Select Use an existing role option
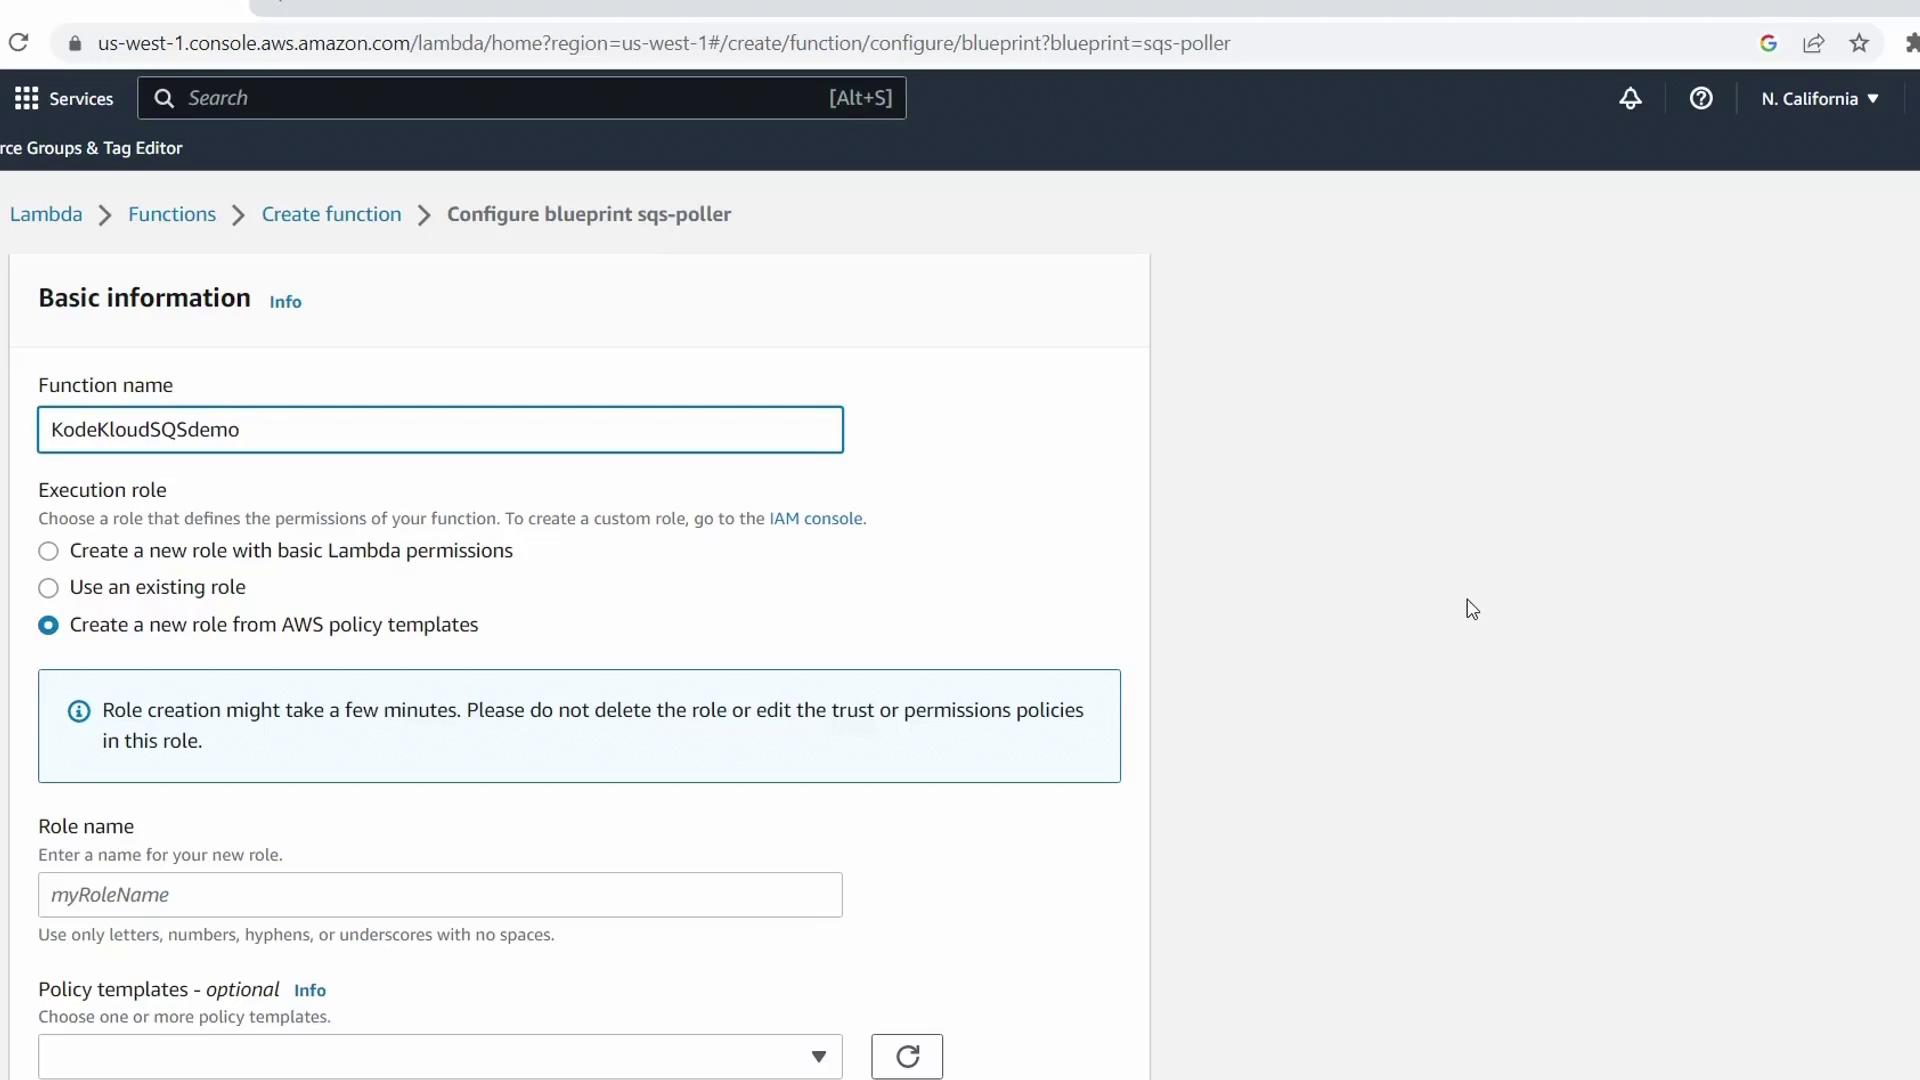1920x1080 pixels. click(48, 588)
